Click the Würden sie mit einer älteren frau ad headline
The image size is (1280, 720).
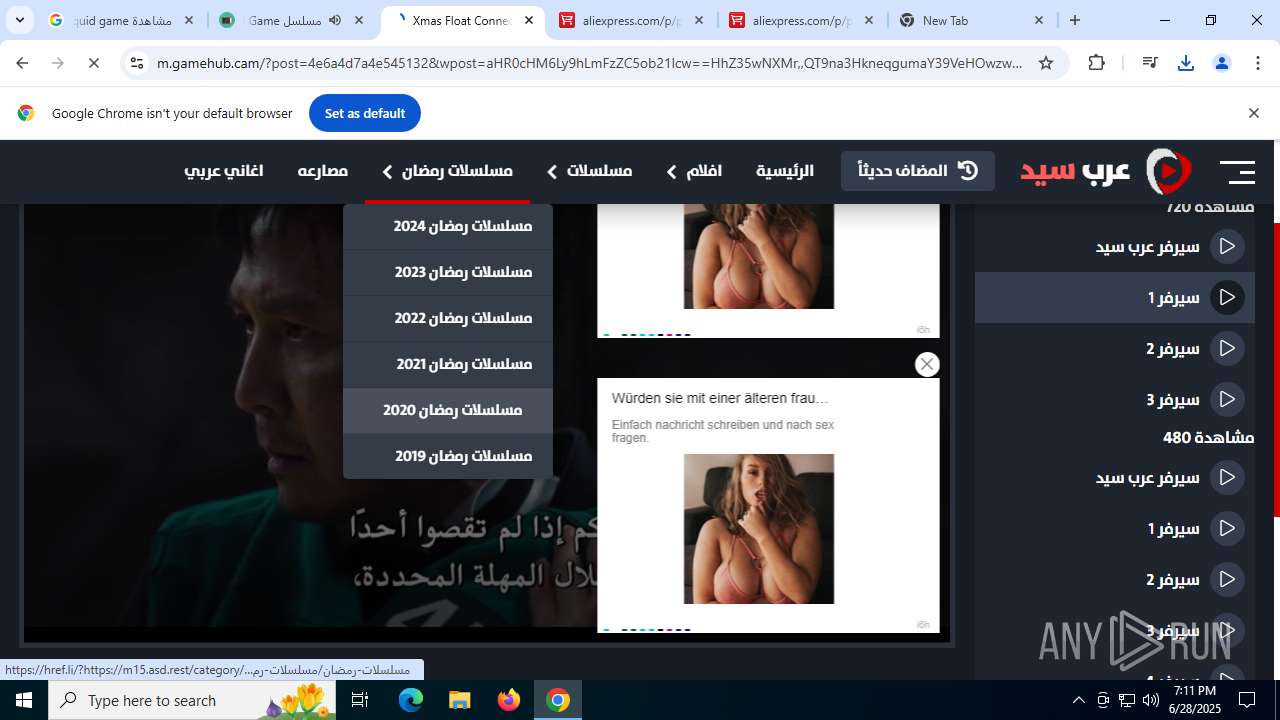click(720, 398)
